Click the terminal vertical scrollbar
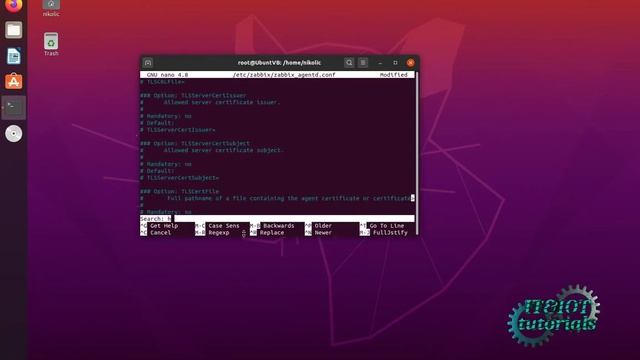The width and height of the screenshot is (640, 360). [x=416, y=153]
